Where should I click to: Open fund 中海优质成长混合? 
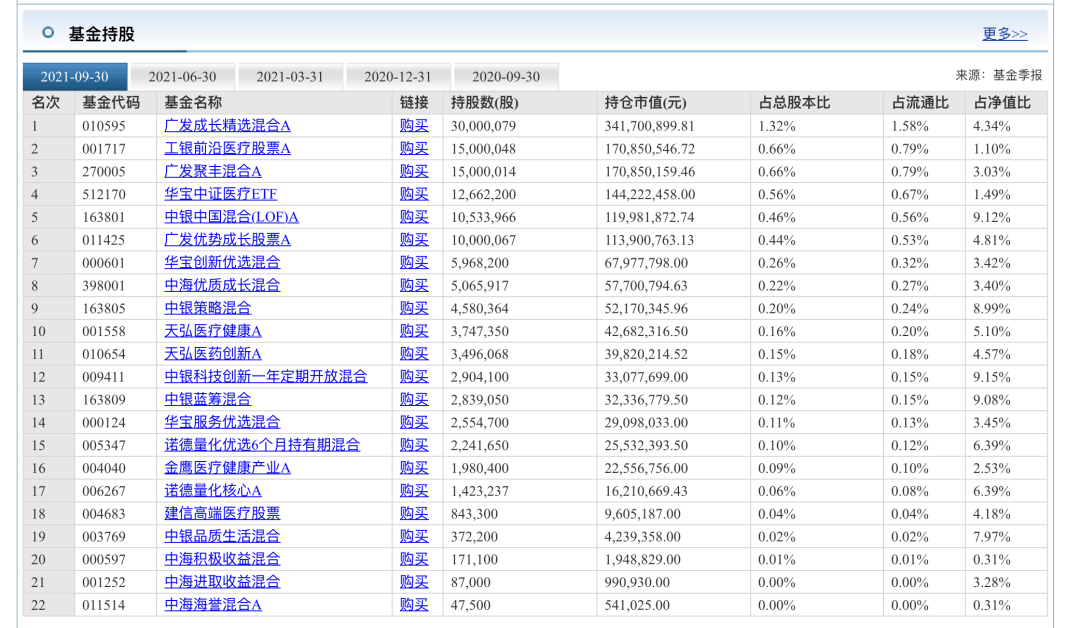tap(222, 285)
